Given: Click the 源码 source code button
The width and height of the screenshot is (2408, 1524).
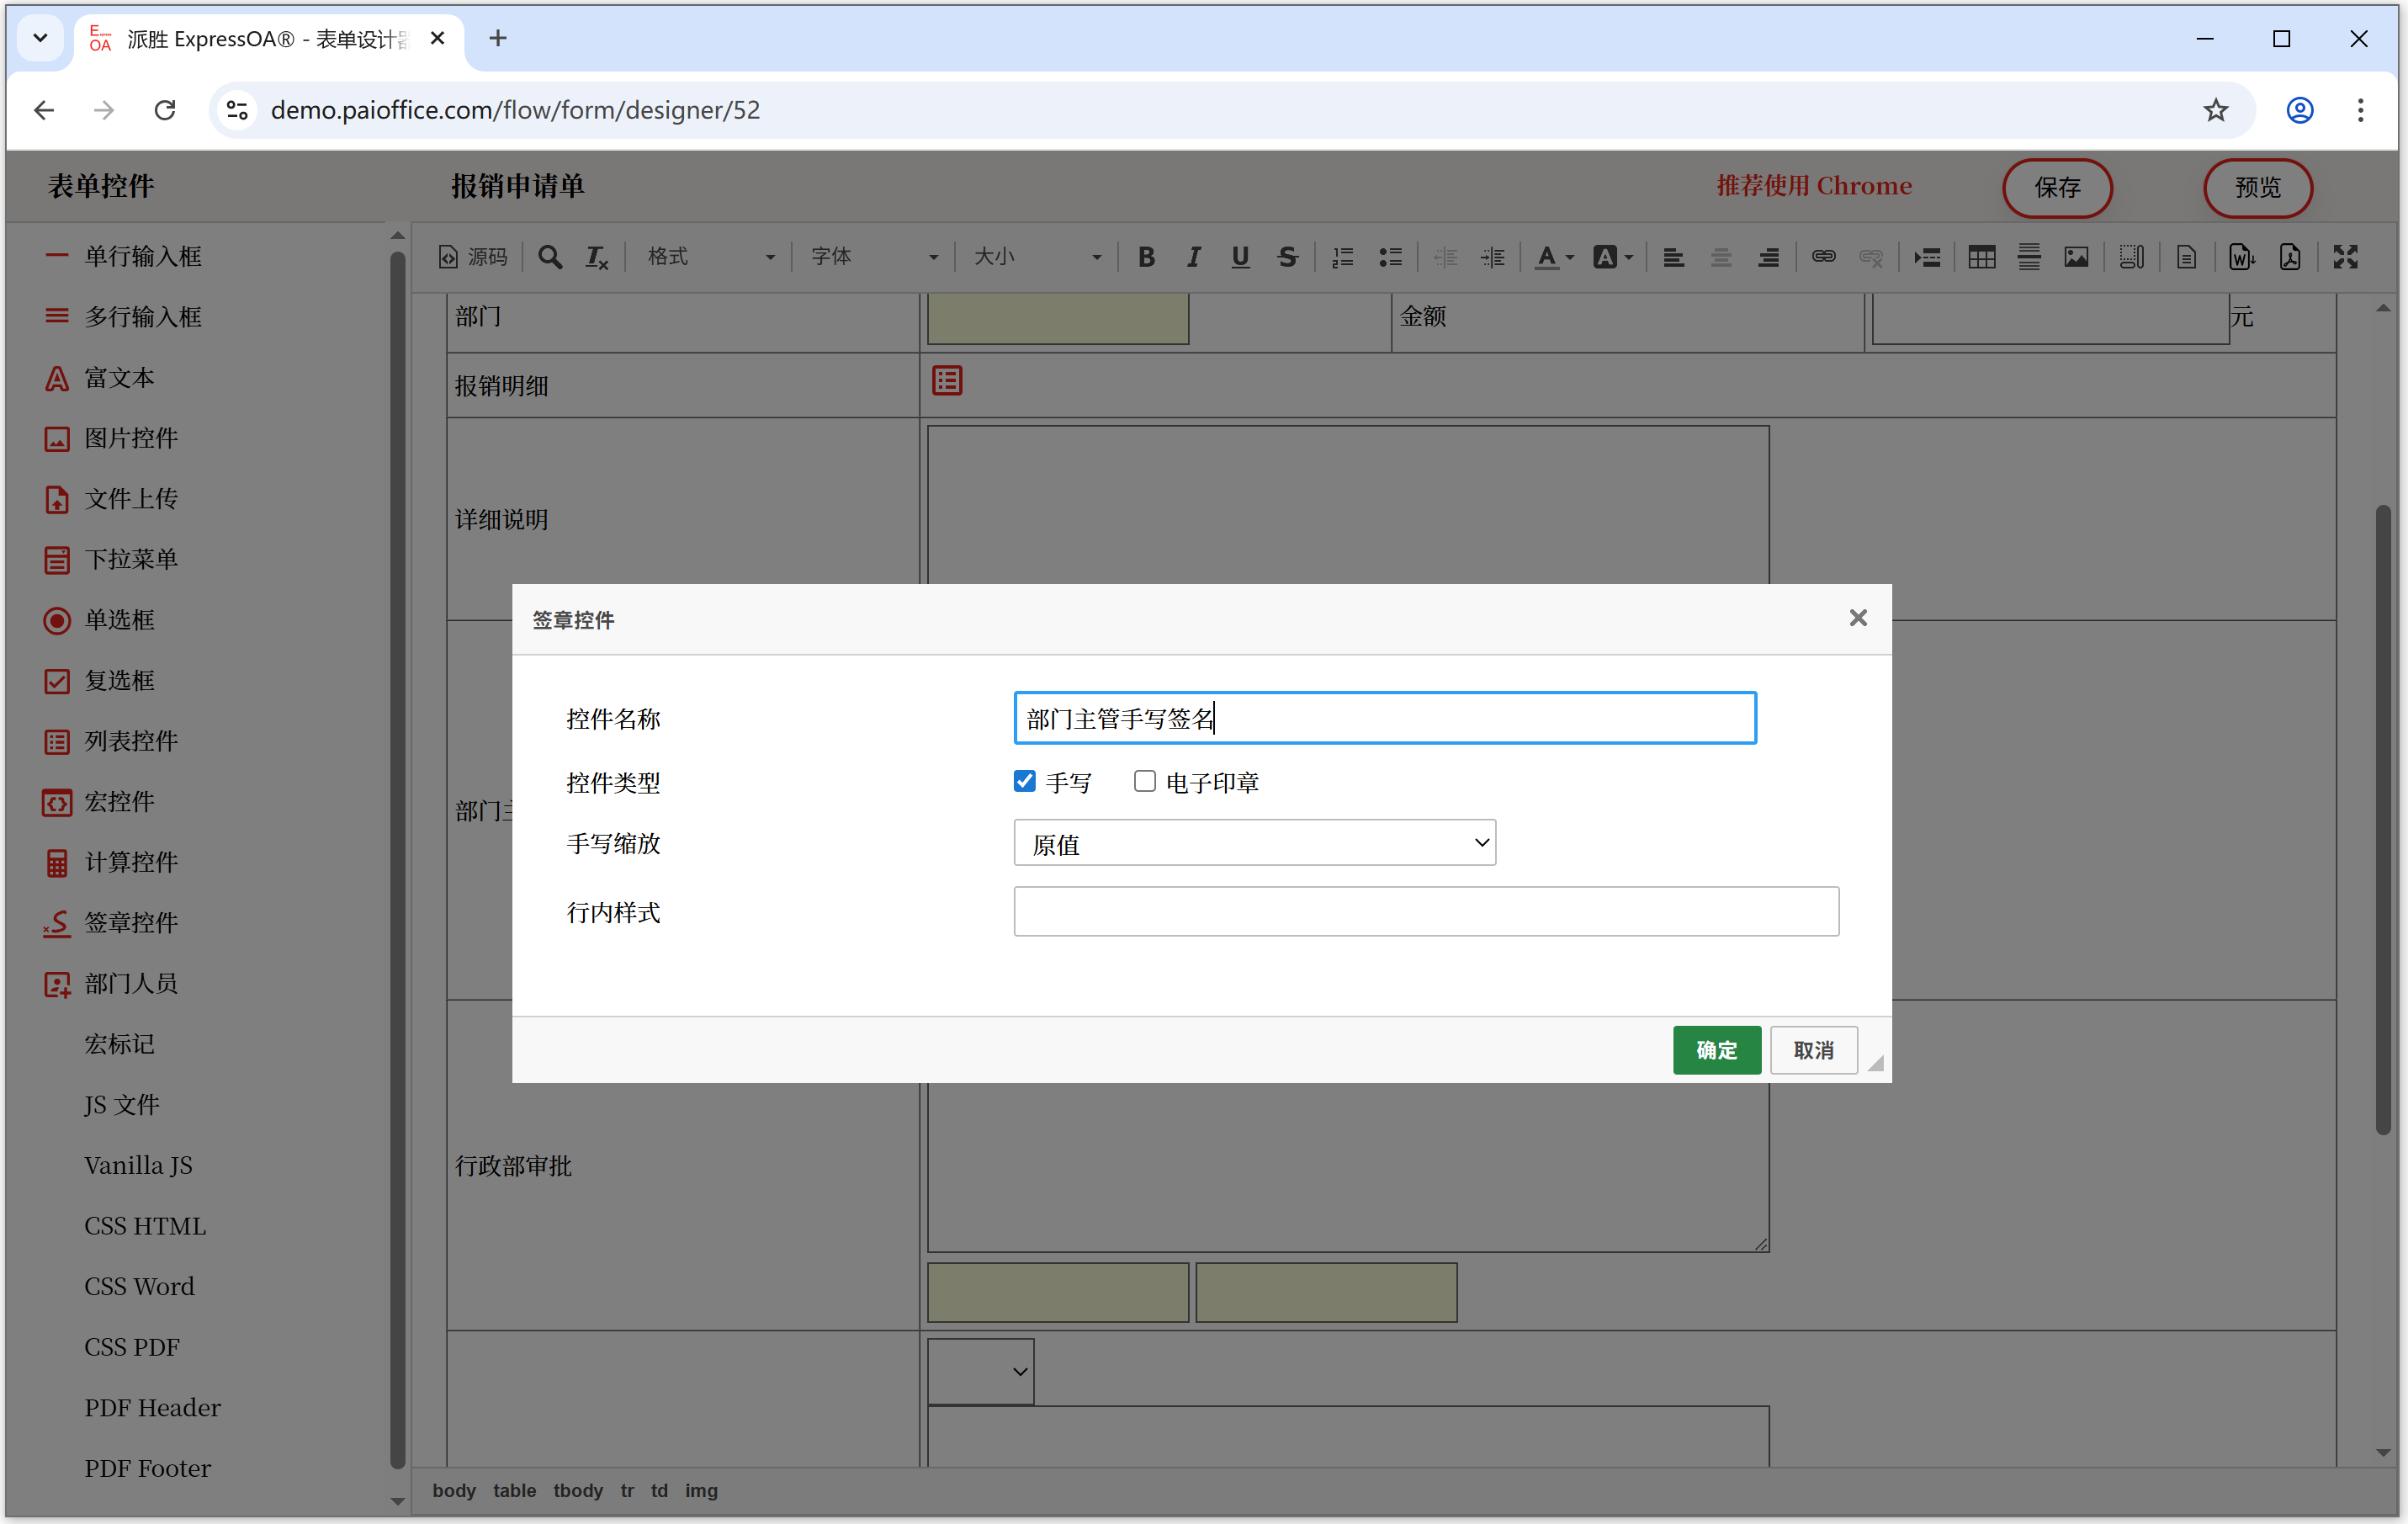Looking at the screenshot, I should coord(473,257).
